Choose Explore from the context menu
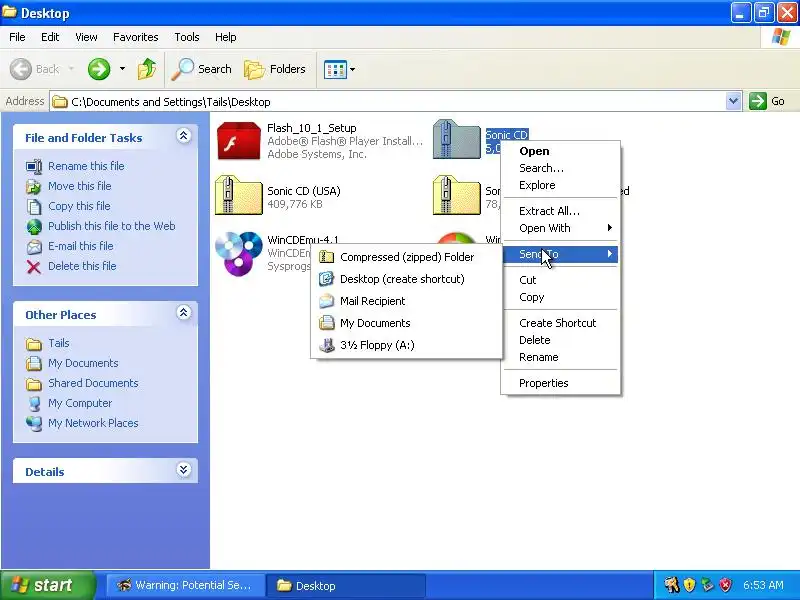This screenshot has width=800, height=600. coord(560,185)
